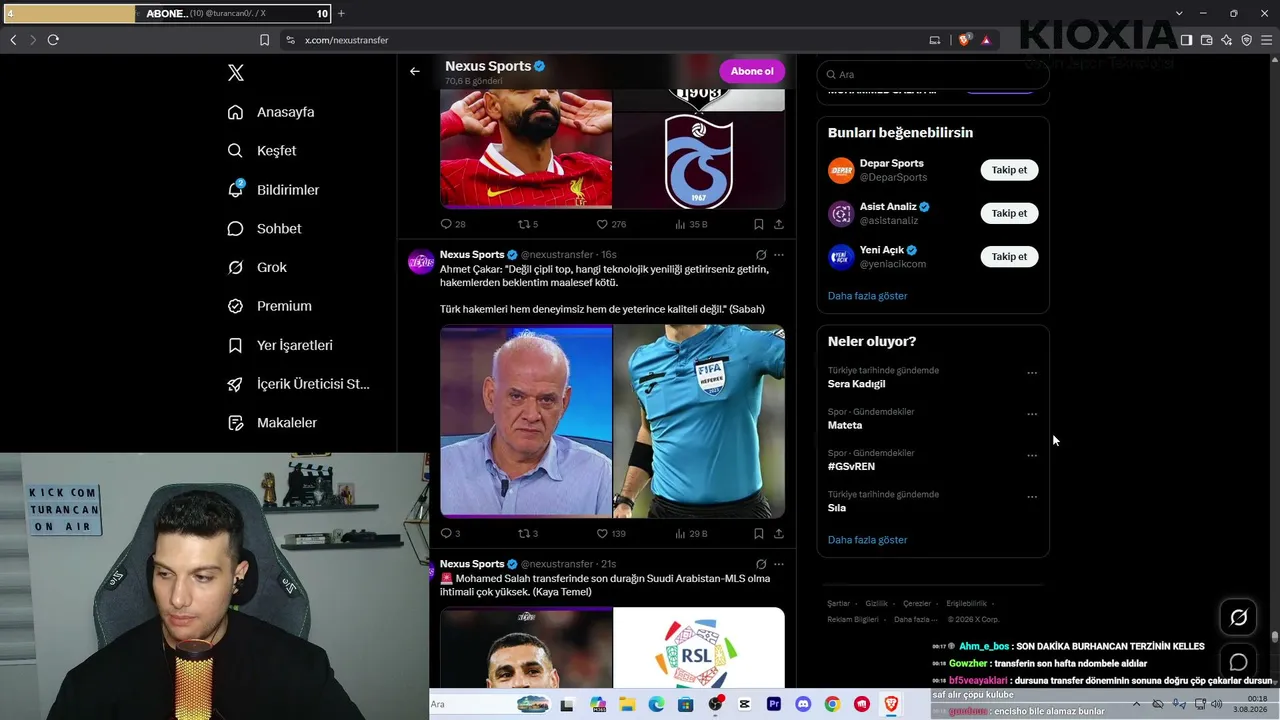Click Grok icon on Mohamed Salah post
1280x720 pixels.
click(x=761, y=564)
